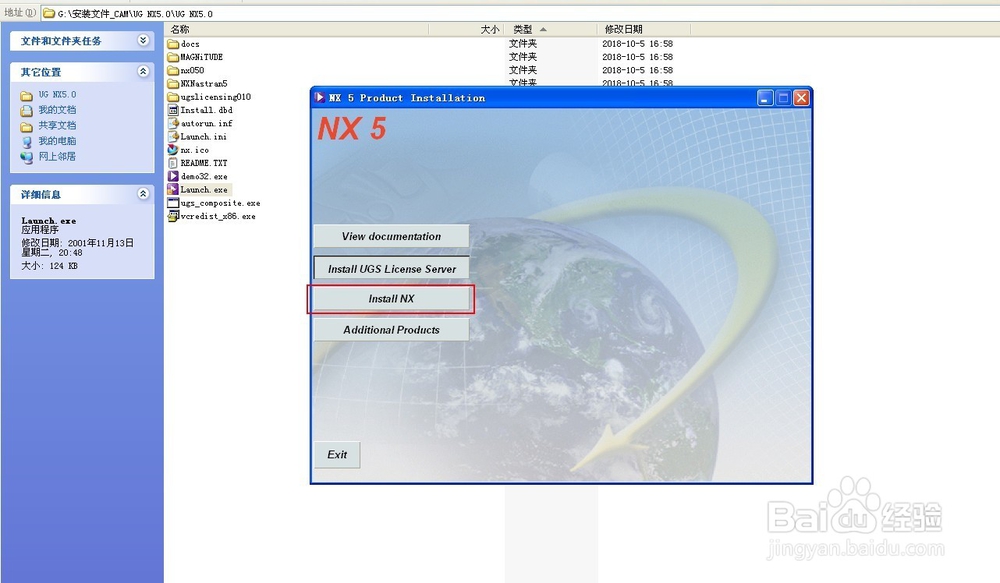This screenshot has width=1000, height=583.
Task: Open Additional Products
Action: pos(391,330)
